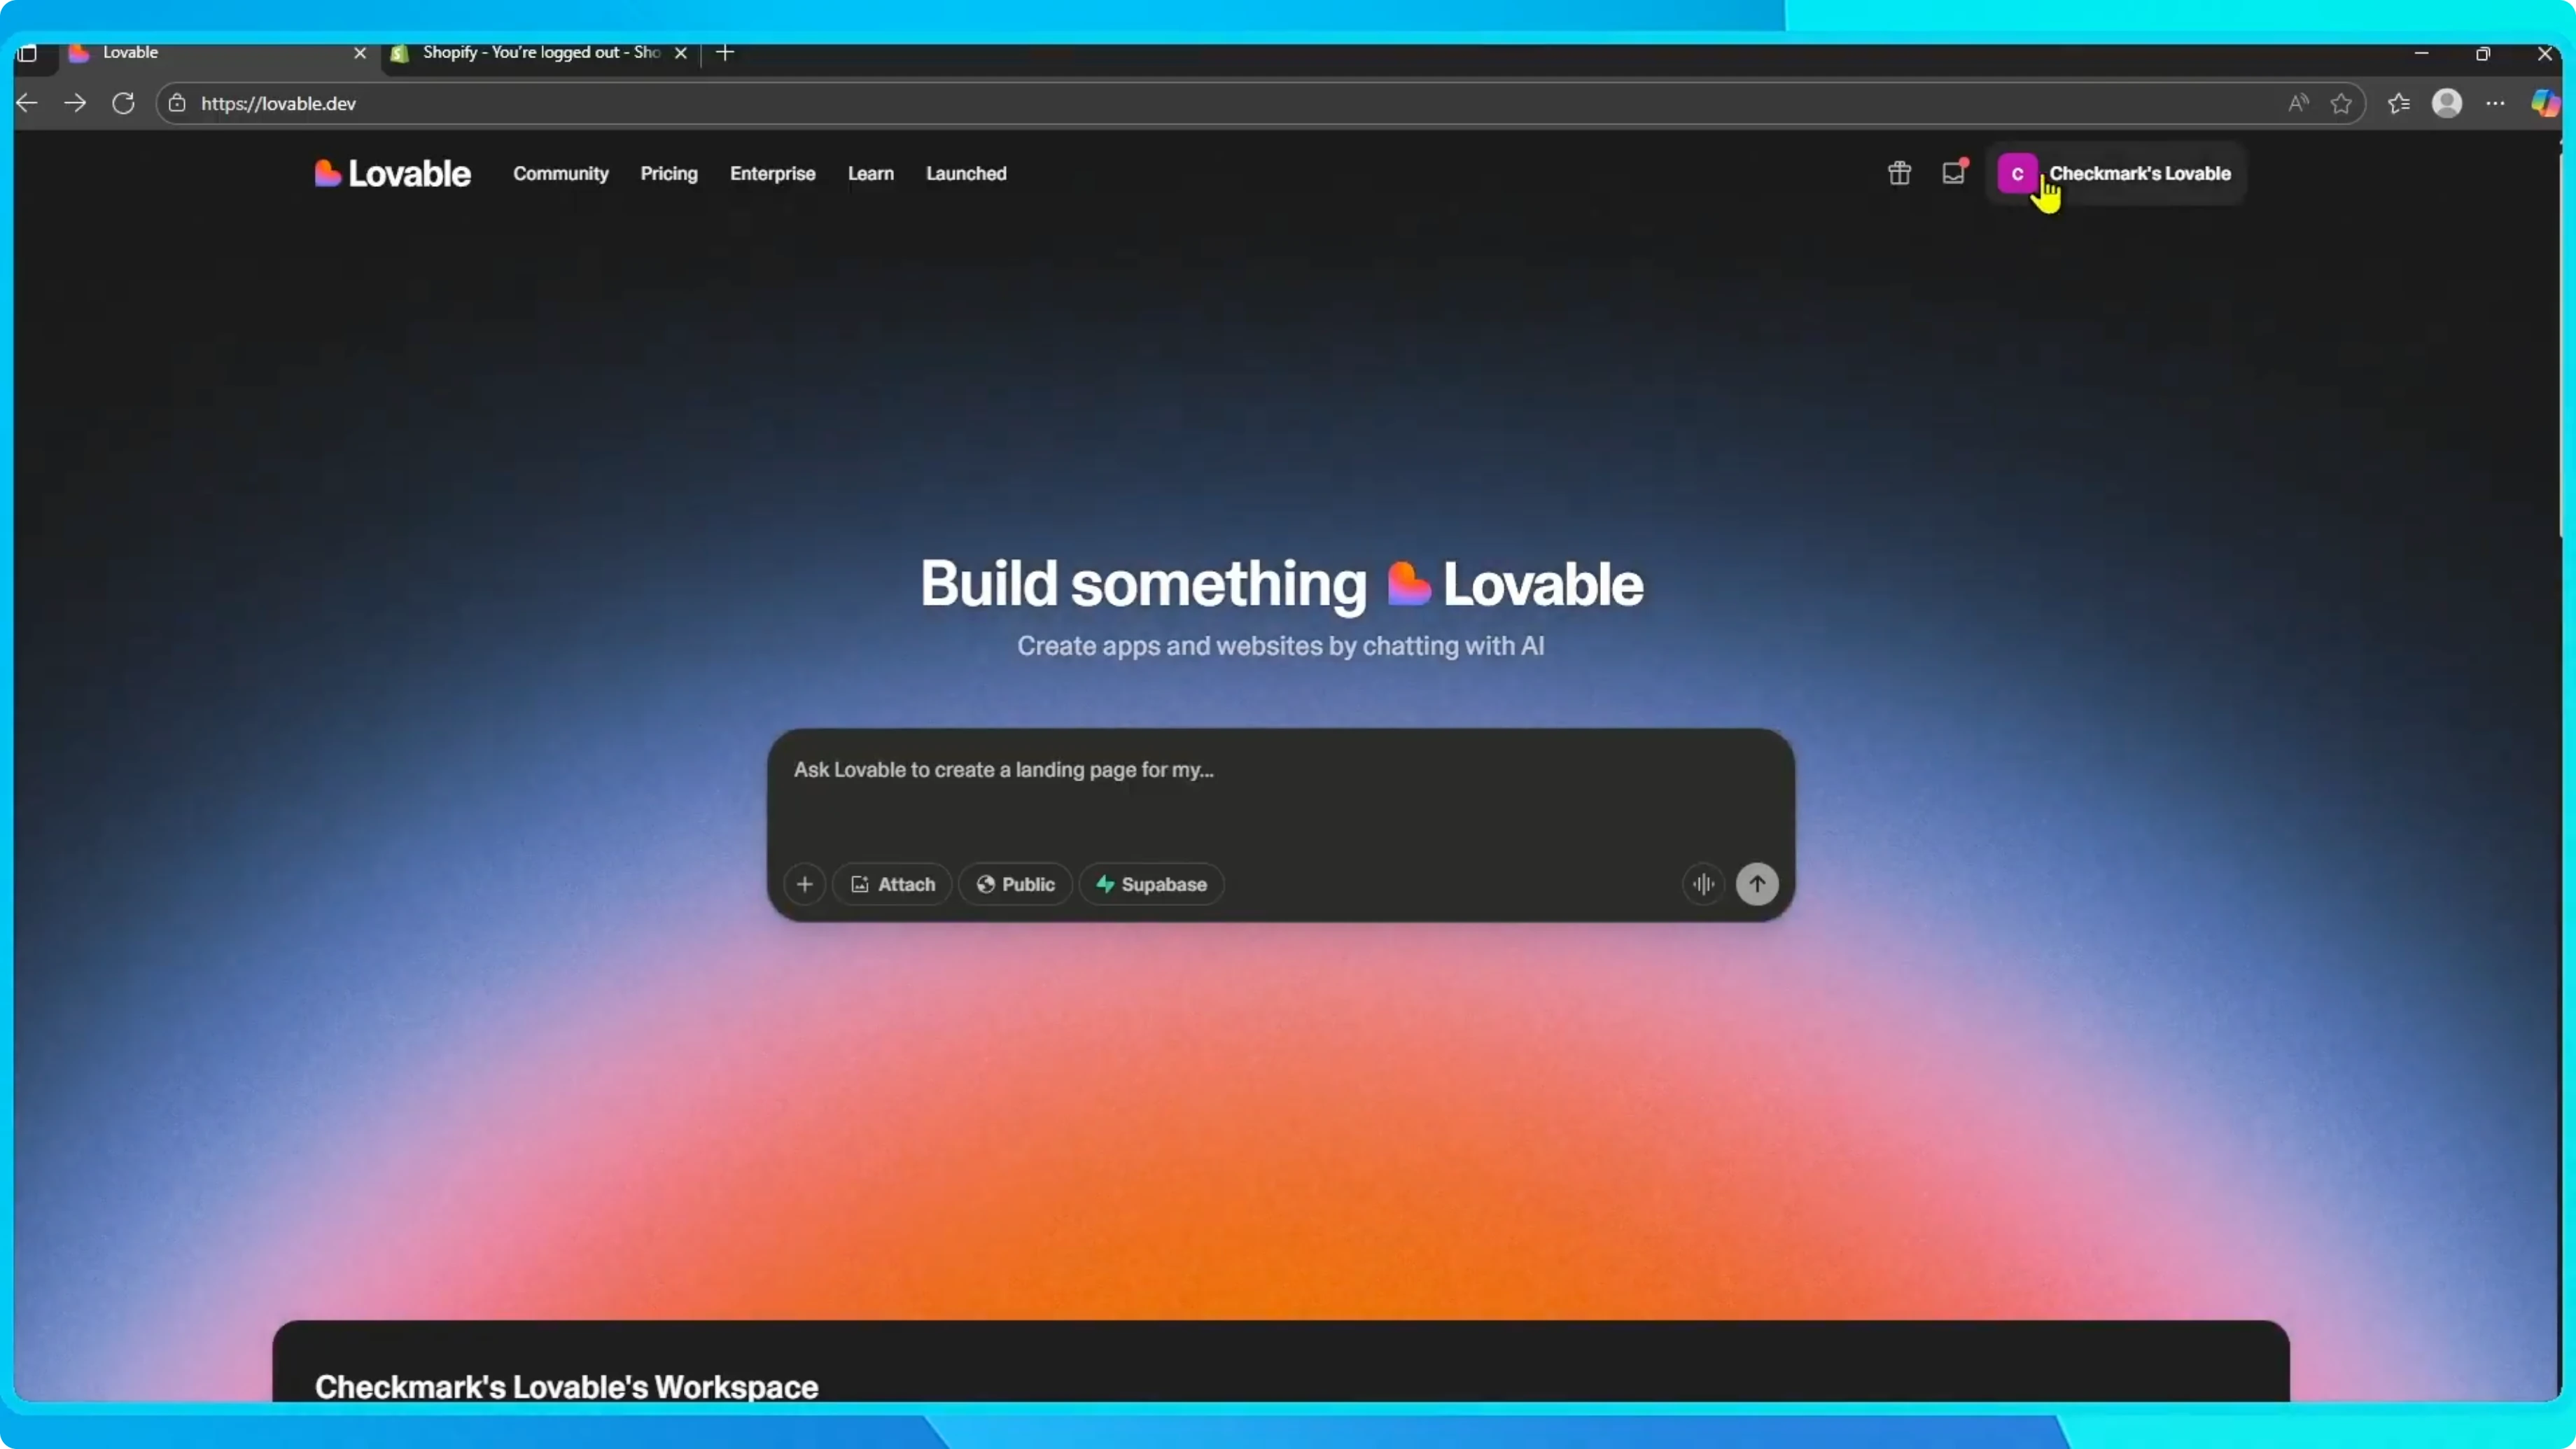Image resolution: width=2576 pixels, height=1449 pixels.
Task: Open Checkmark's Lovable workspace menu
Action: pos(2115,173)
